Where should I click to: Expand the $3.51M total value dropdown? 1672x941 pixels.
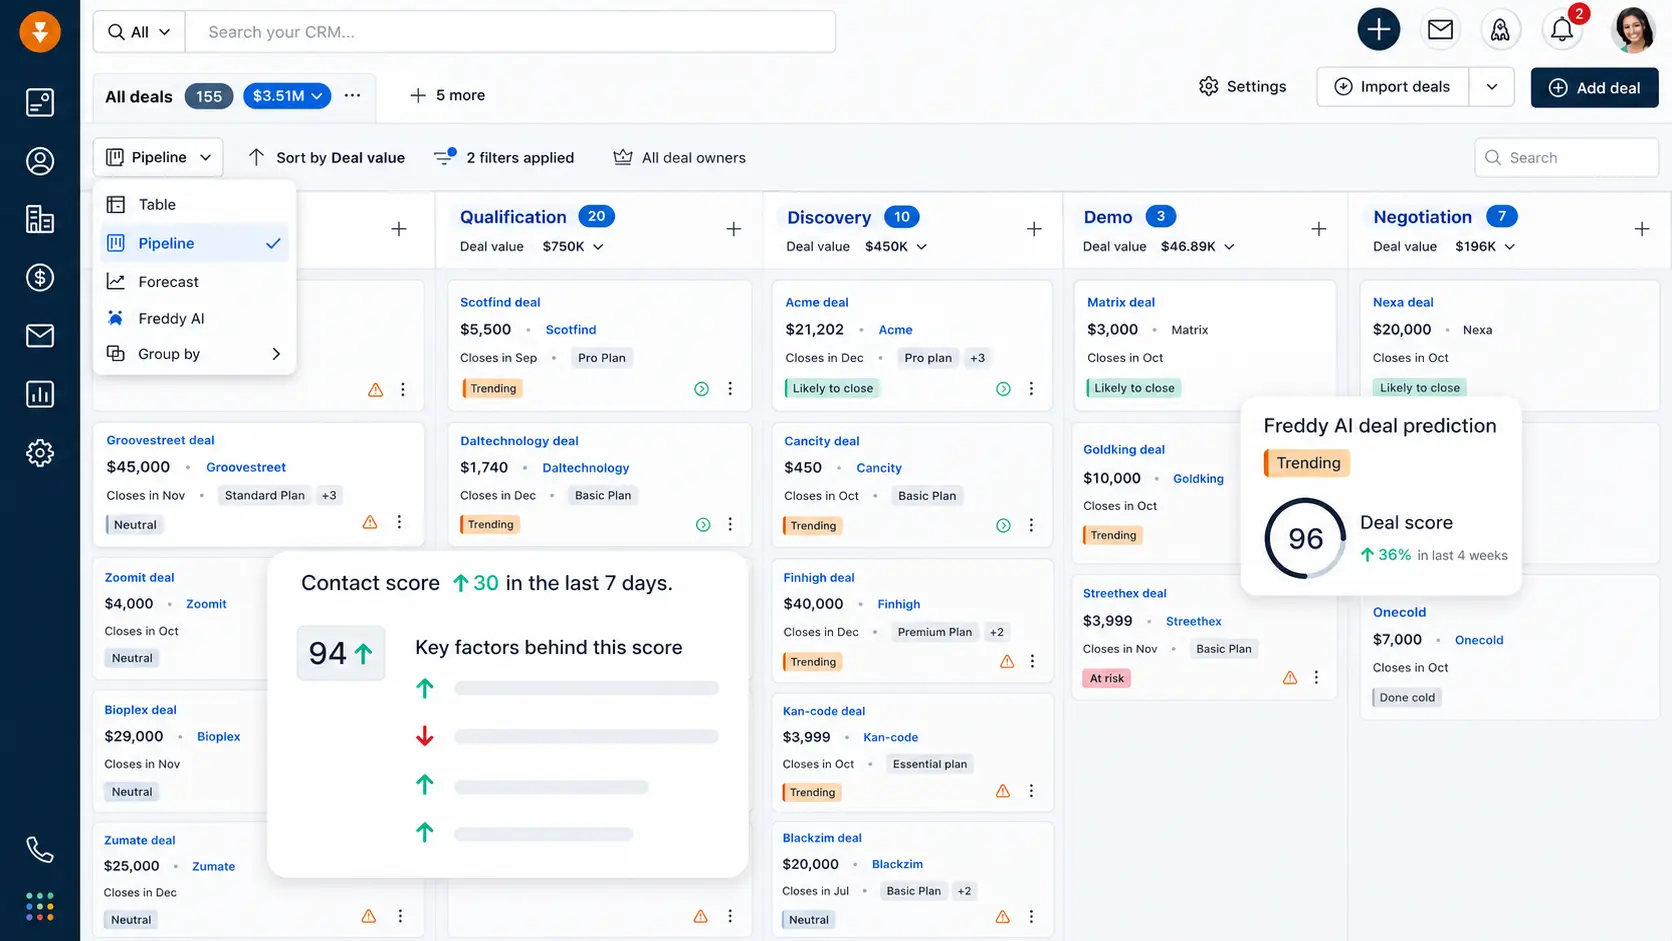coord(287,96)
